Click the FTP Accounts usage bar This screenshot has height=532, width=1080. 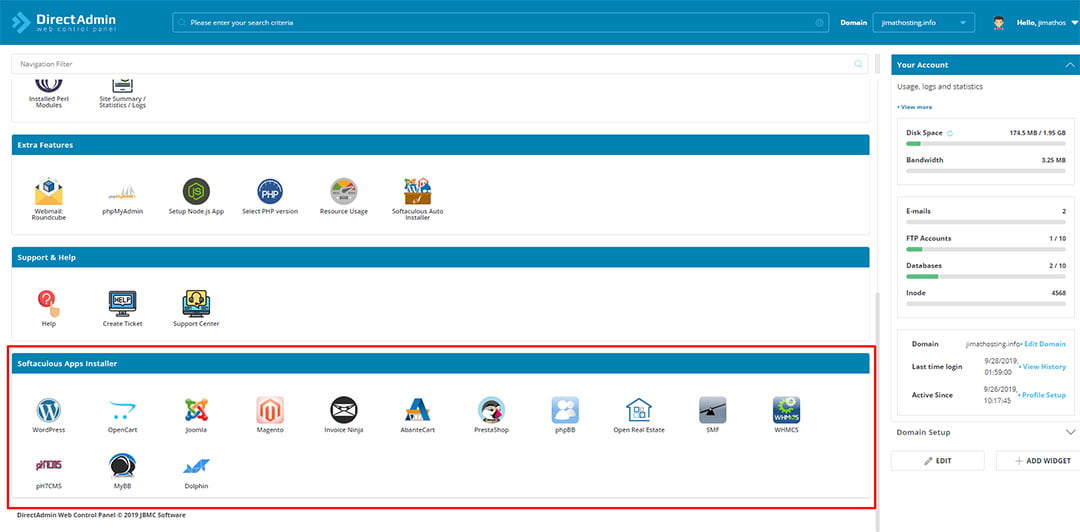(986, 249)
